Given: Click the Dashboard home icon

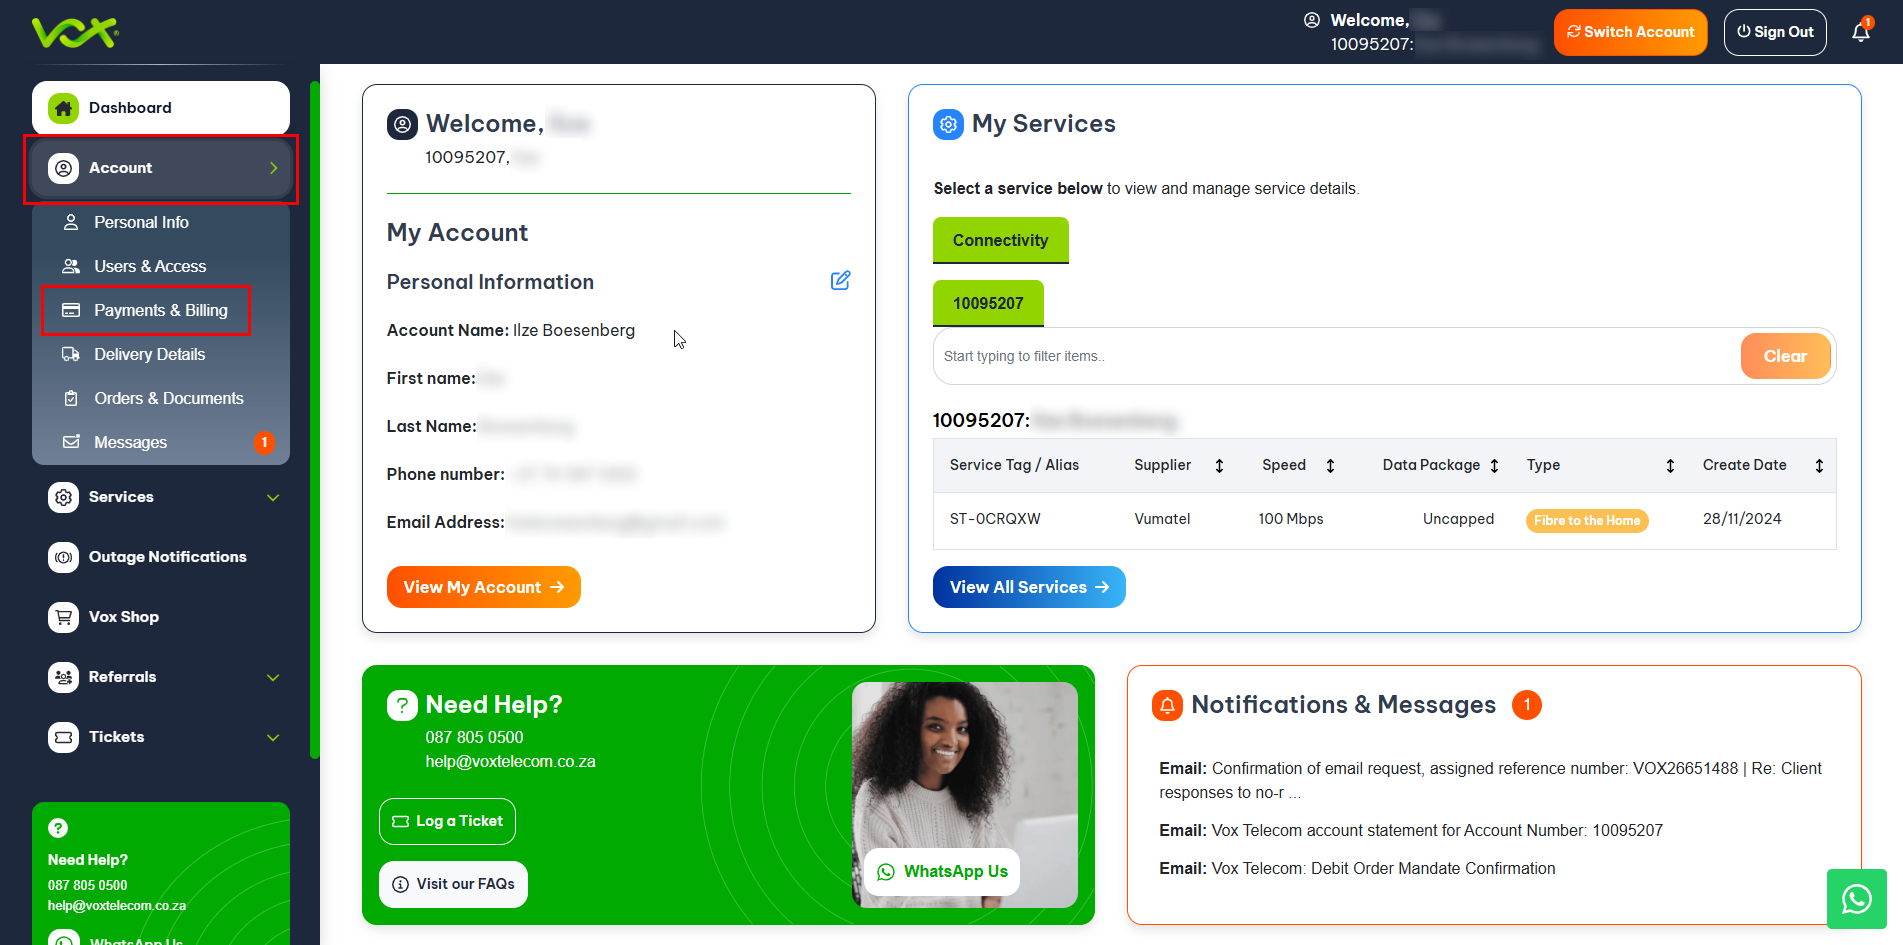Looking at the screenshot, I should tap(64, 108).
